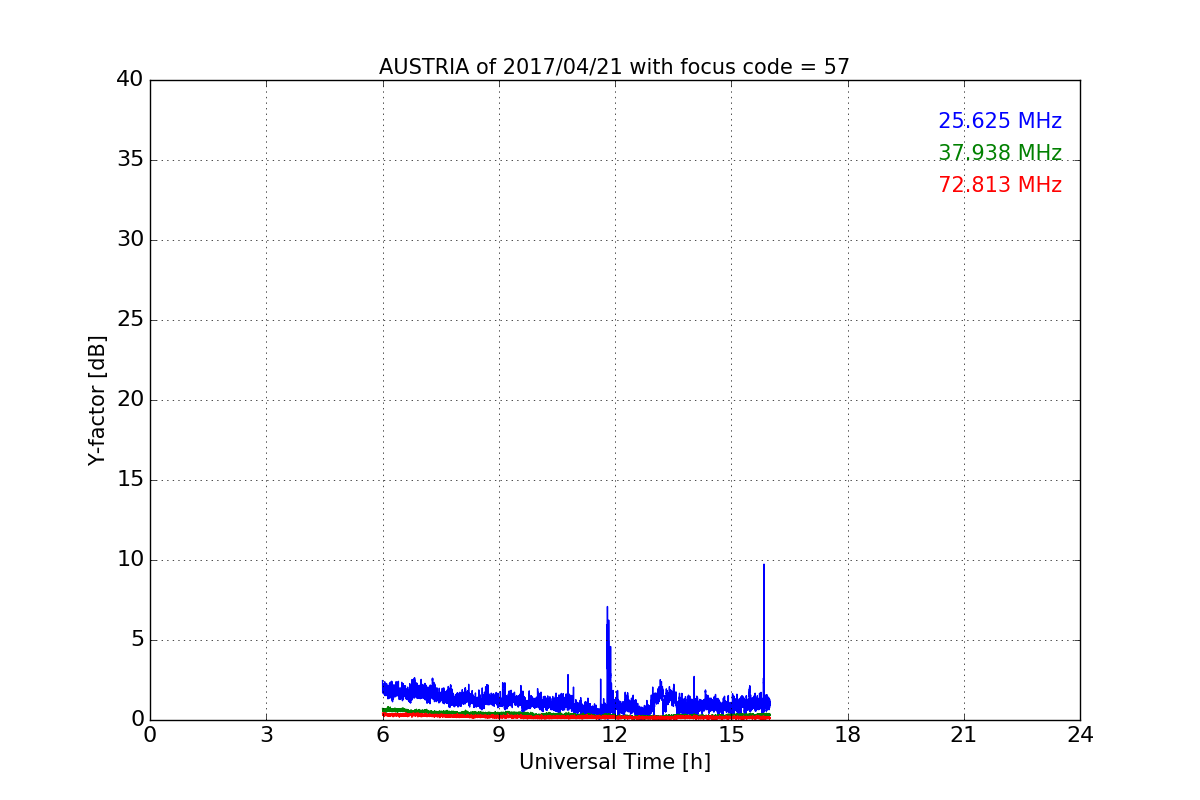Click the x-axis tick label 12

[x=614, y=735]
